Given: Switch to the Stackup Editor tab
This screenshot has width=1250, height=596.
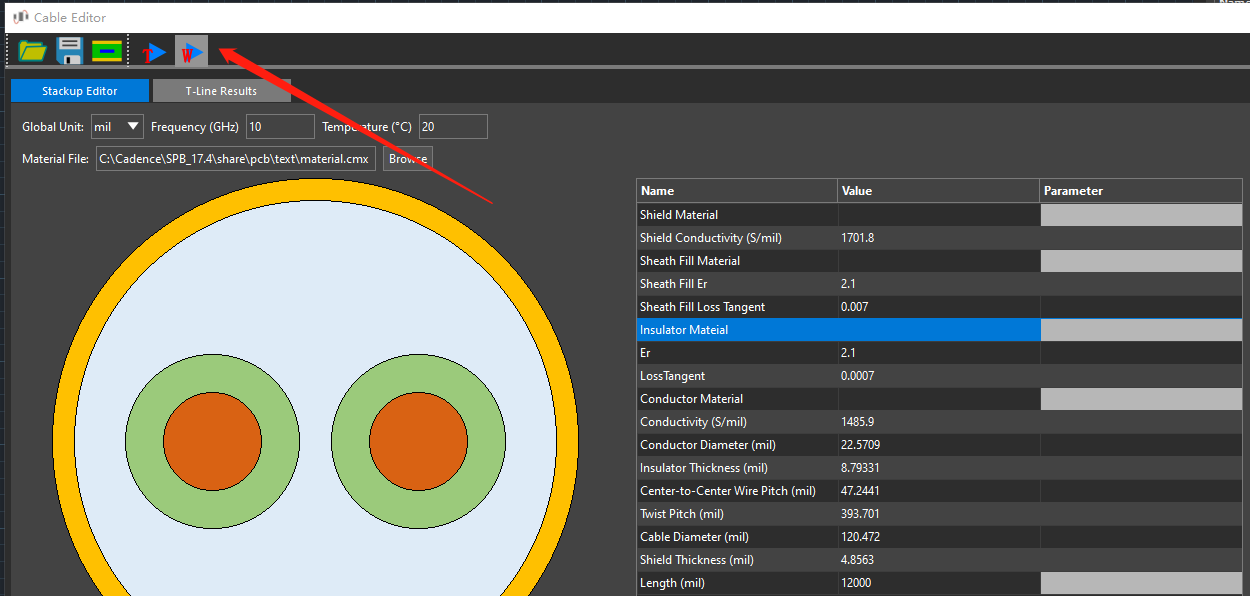Looking at the screenshot, I should coord(80,91).
